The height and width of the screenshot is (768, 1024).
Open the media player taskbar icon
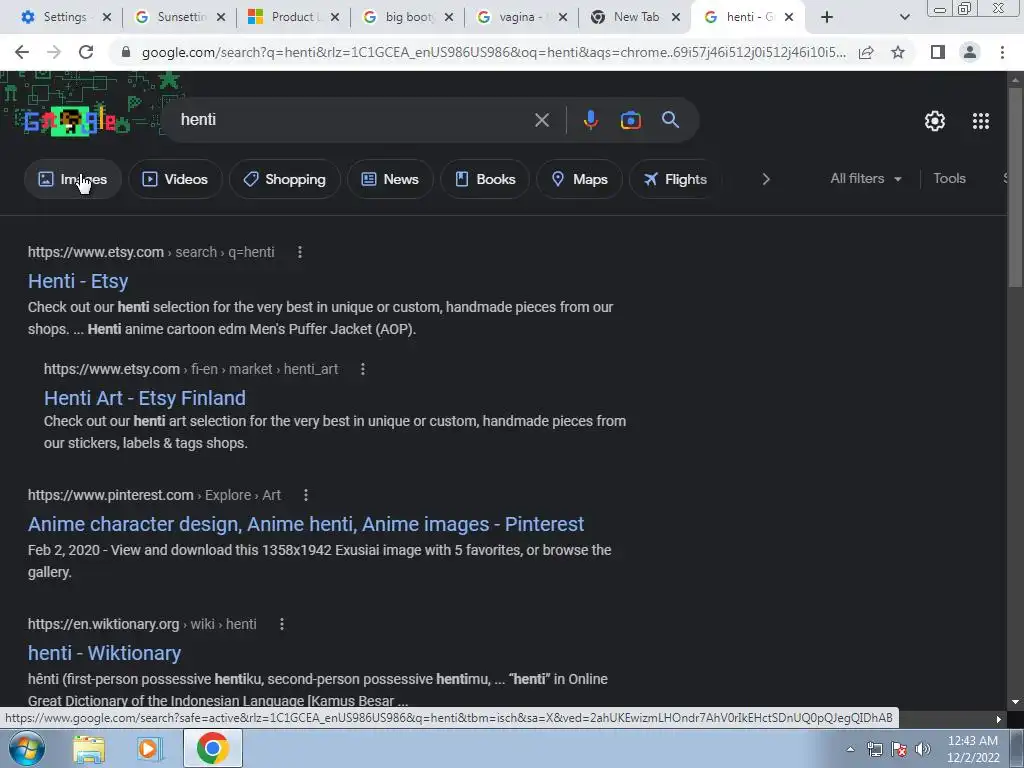pos(150,748)
